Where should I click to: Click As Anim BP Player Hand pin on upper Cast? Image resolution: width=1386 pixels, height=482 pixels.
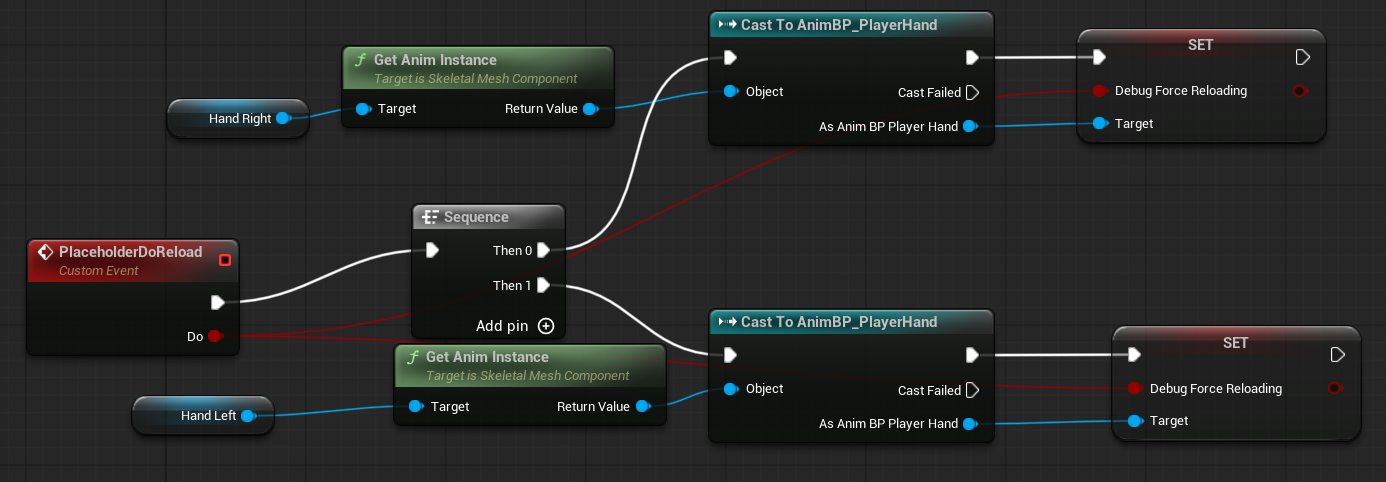969,127
